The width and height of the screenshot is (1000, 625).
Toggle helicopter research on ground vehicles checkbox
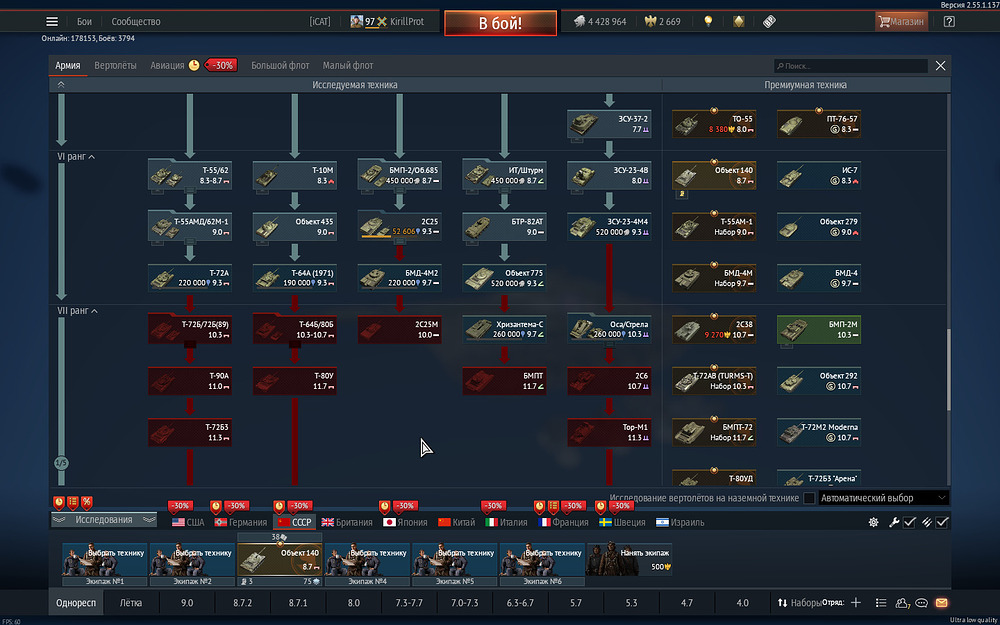pos(809,498)
